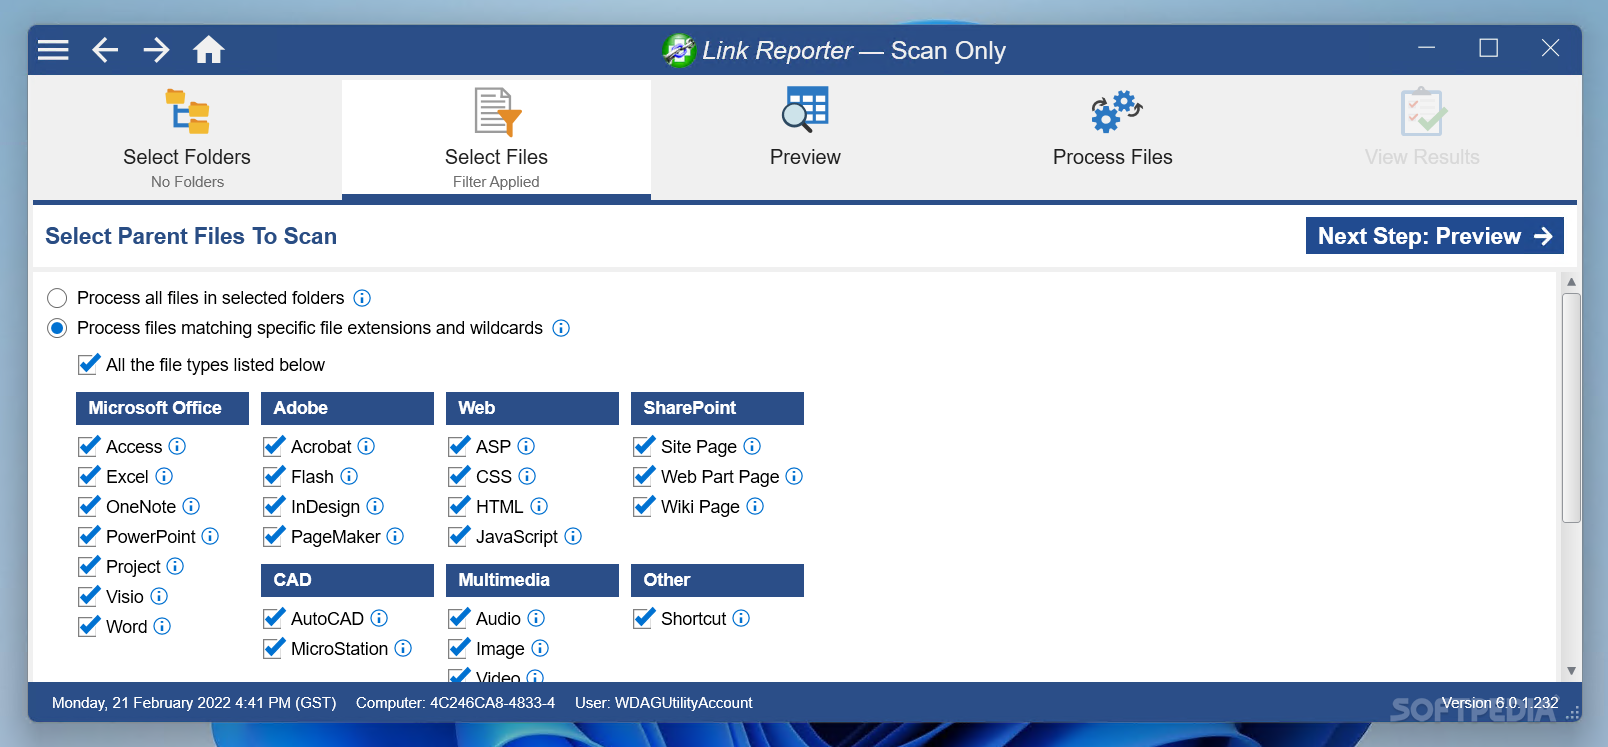Switch to the Preview tab
The height and width of the screenshot is (747, 1608).
805,138
